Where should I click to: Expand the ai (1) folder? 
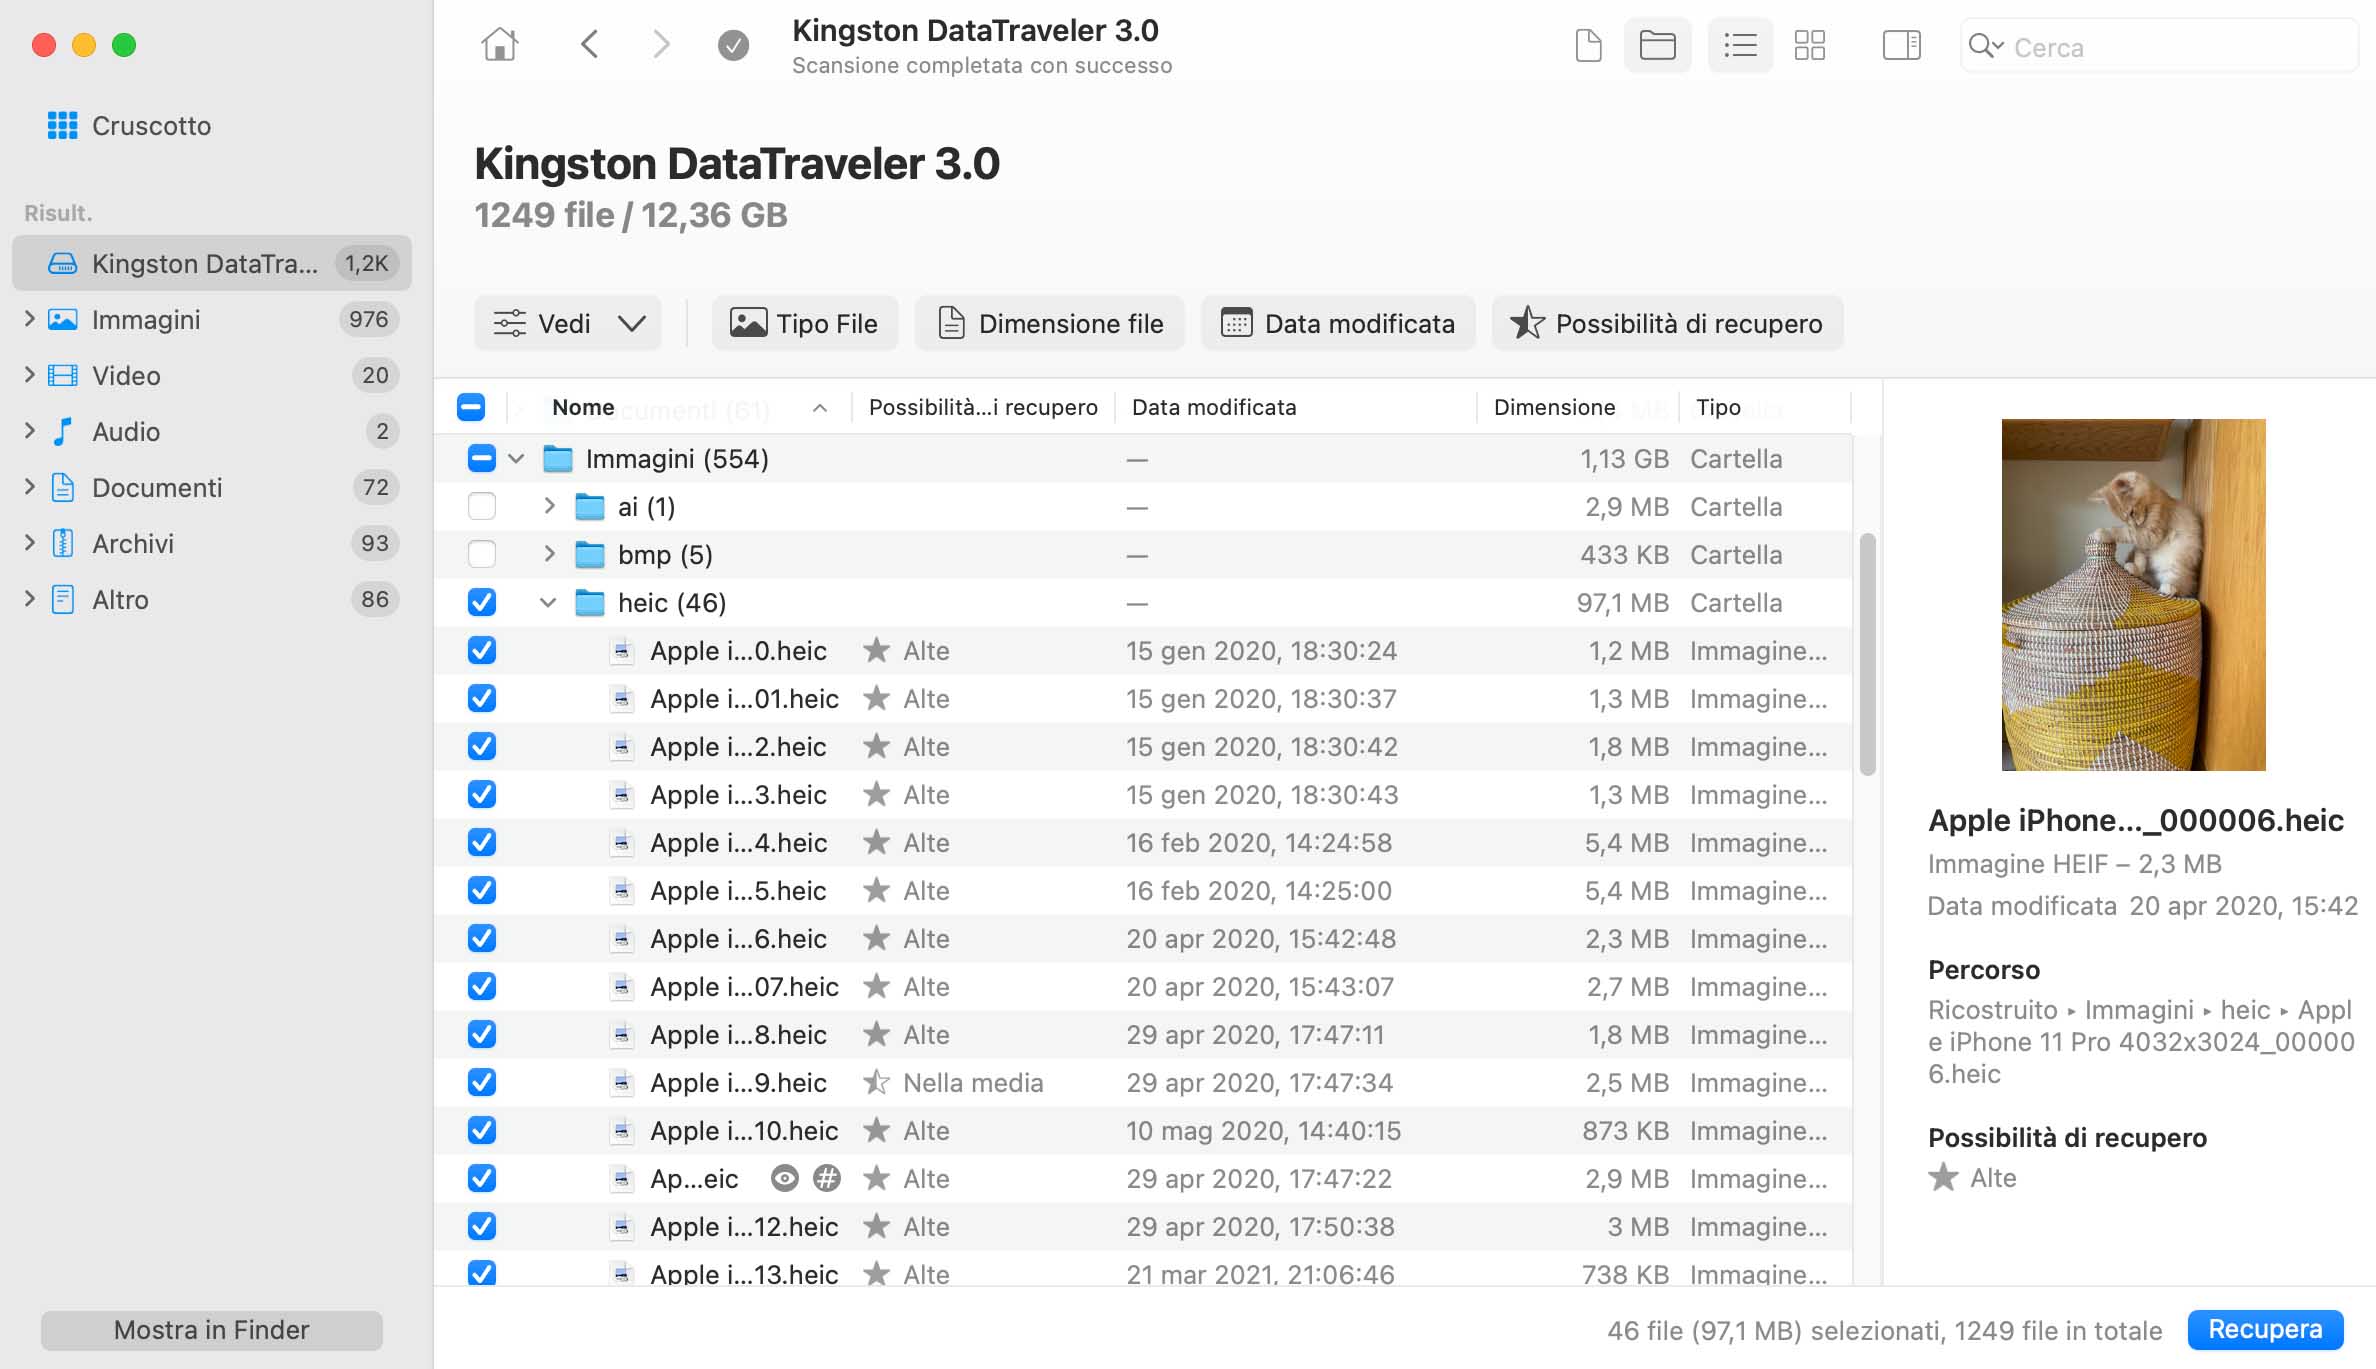click(549, 506)
